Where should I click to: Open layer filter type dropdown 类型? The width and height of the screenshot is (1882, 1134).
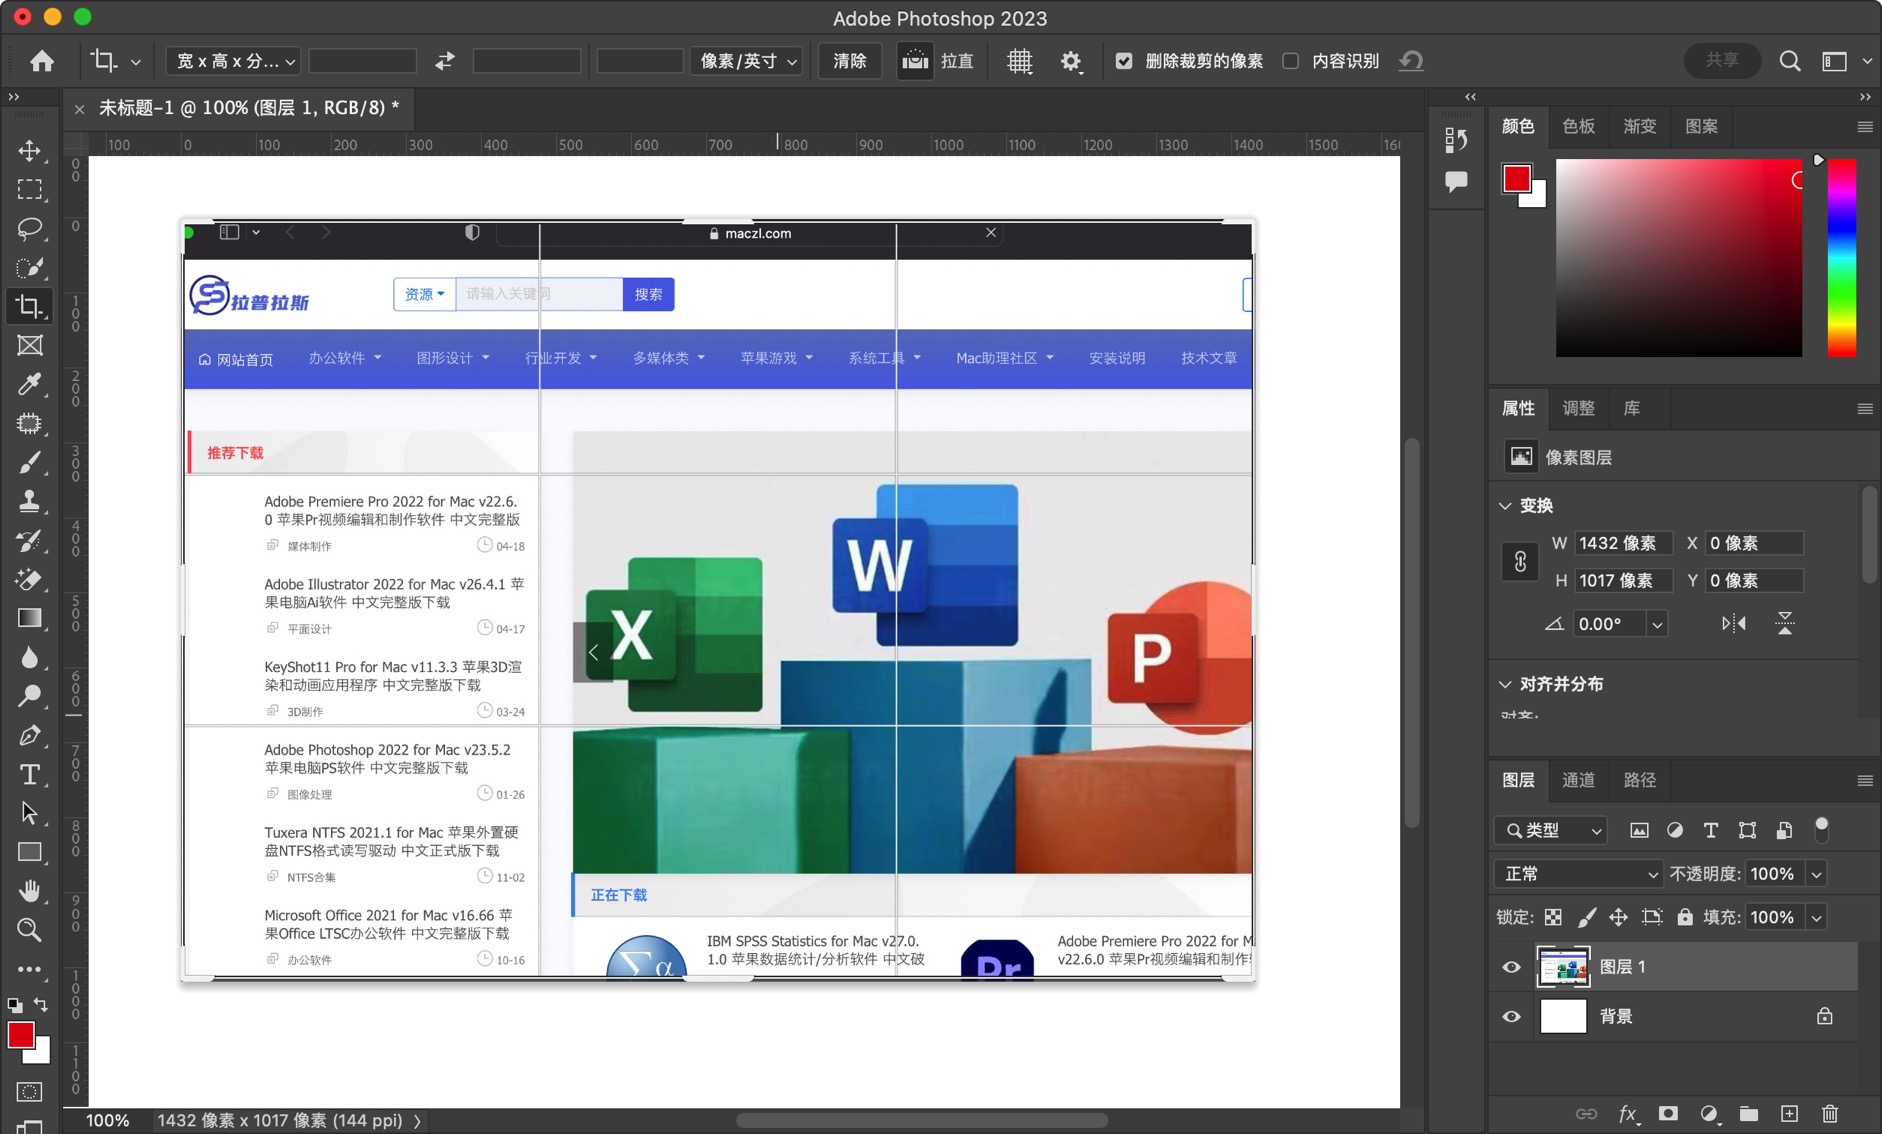[1551, 830]
